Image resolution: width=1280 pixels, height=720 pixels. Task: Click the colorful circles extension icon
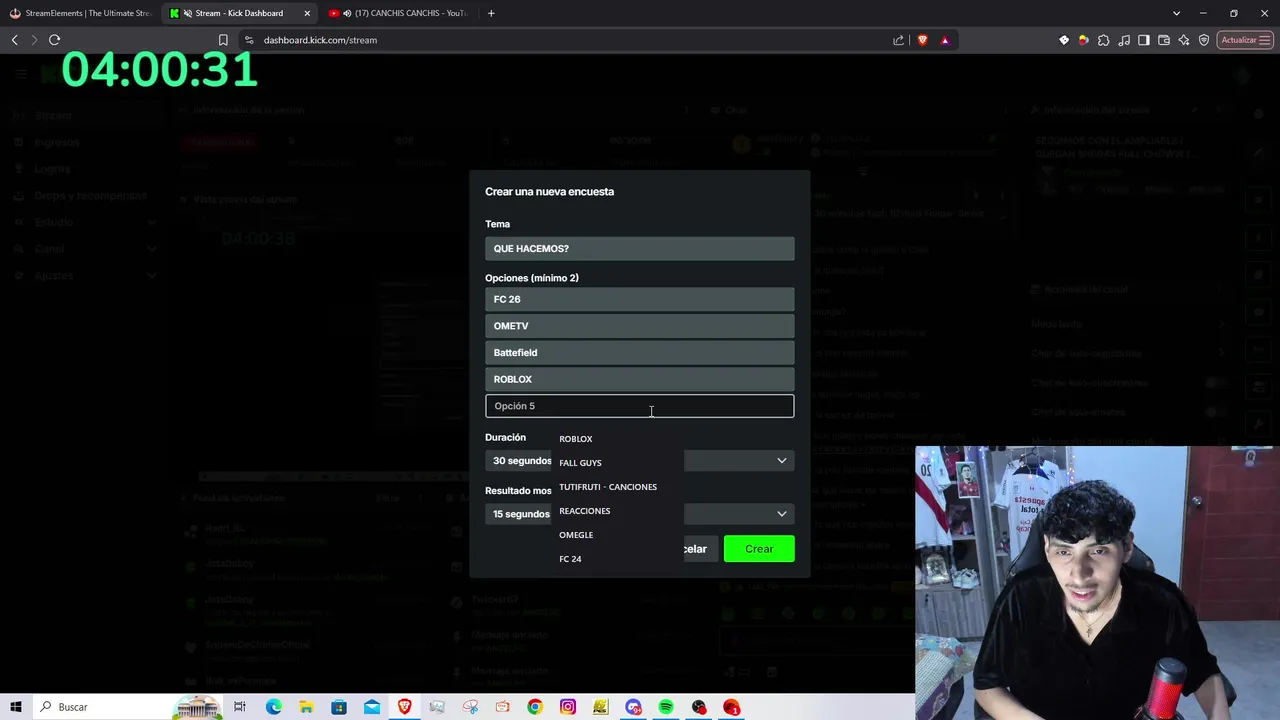[1083, 40]
